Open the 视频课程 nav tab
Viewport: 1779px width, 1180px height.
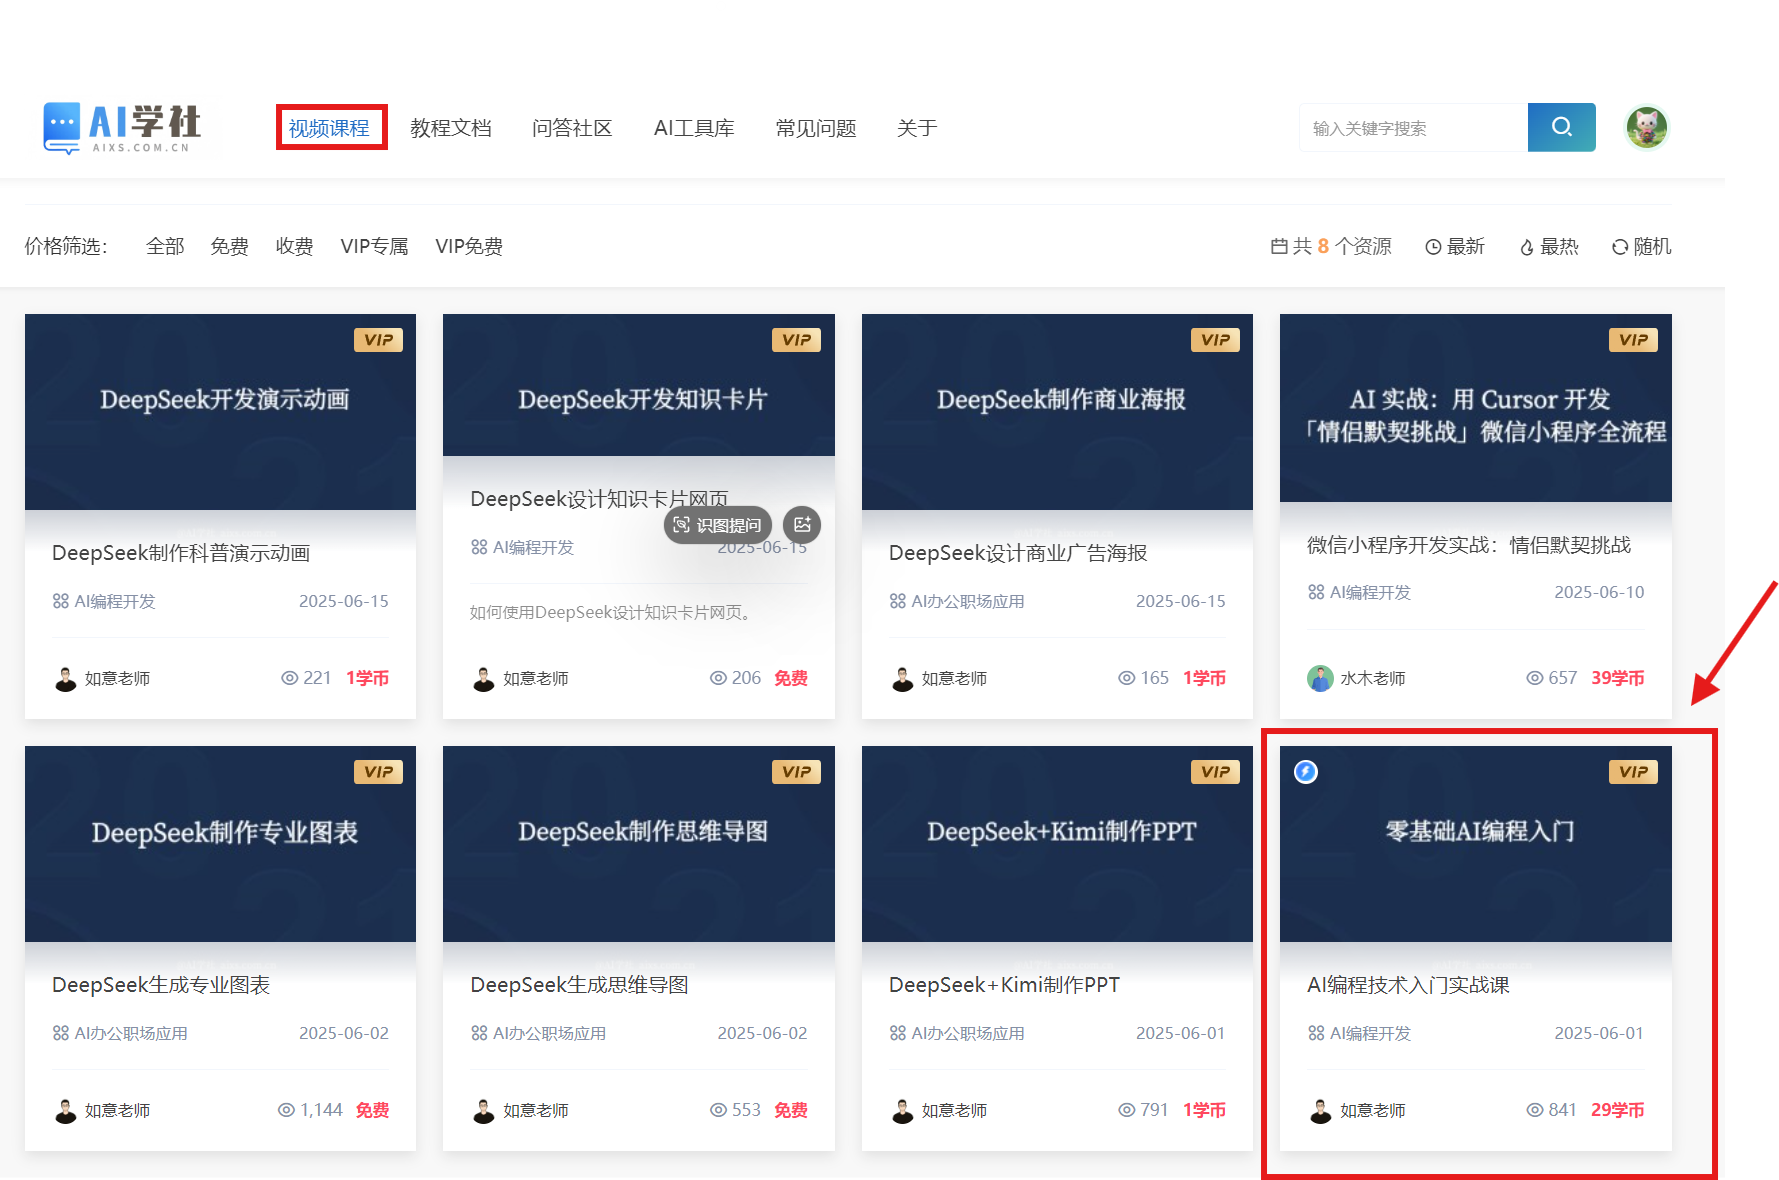pyautogui.click(x=329, y=128)
